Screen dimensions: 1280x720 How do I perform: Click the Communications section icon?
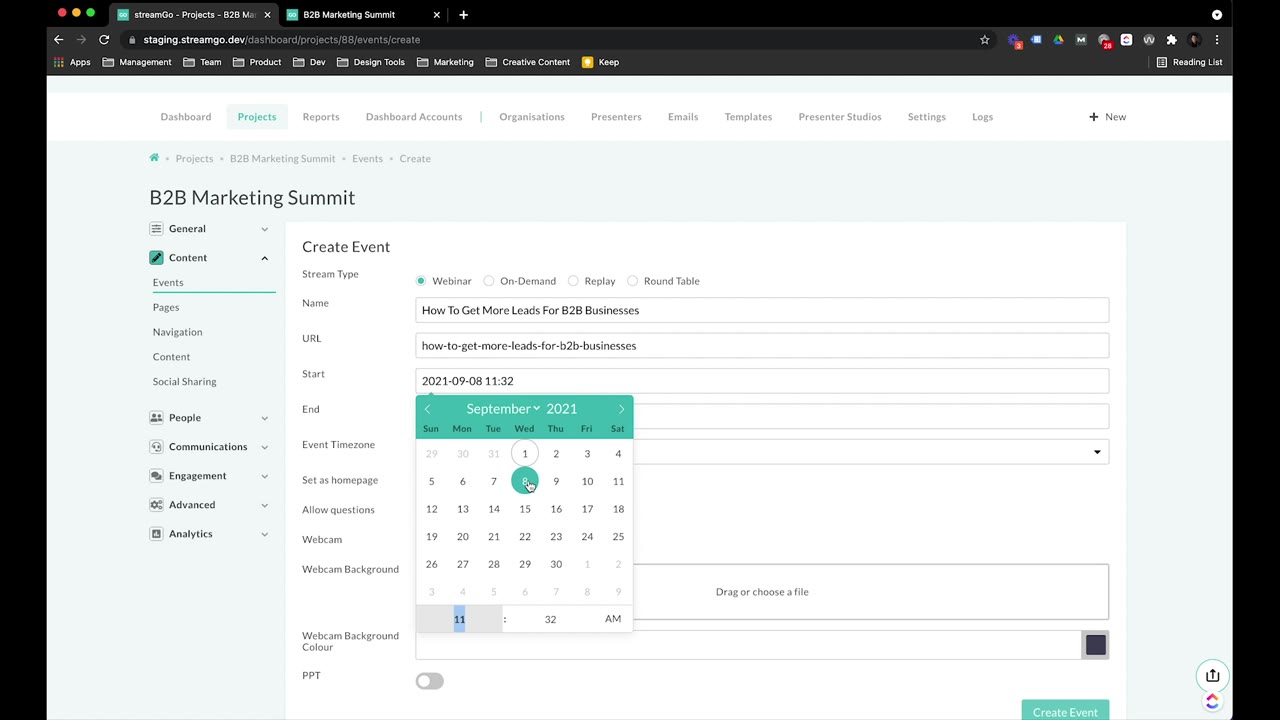click(x=156, y=447)
